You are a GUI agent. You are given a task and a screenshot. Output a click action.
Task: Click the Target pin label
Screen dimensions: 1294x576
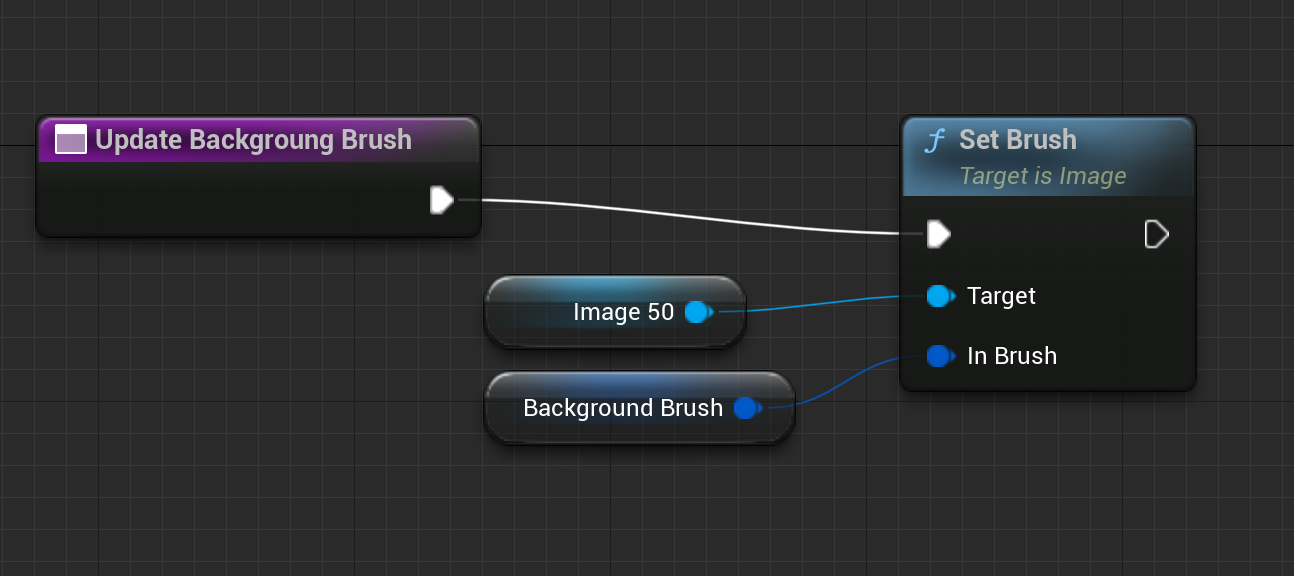click(x=1001, y=296)
